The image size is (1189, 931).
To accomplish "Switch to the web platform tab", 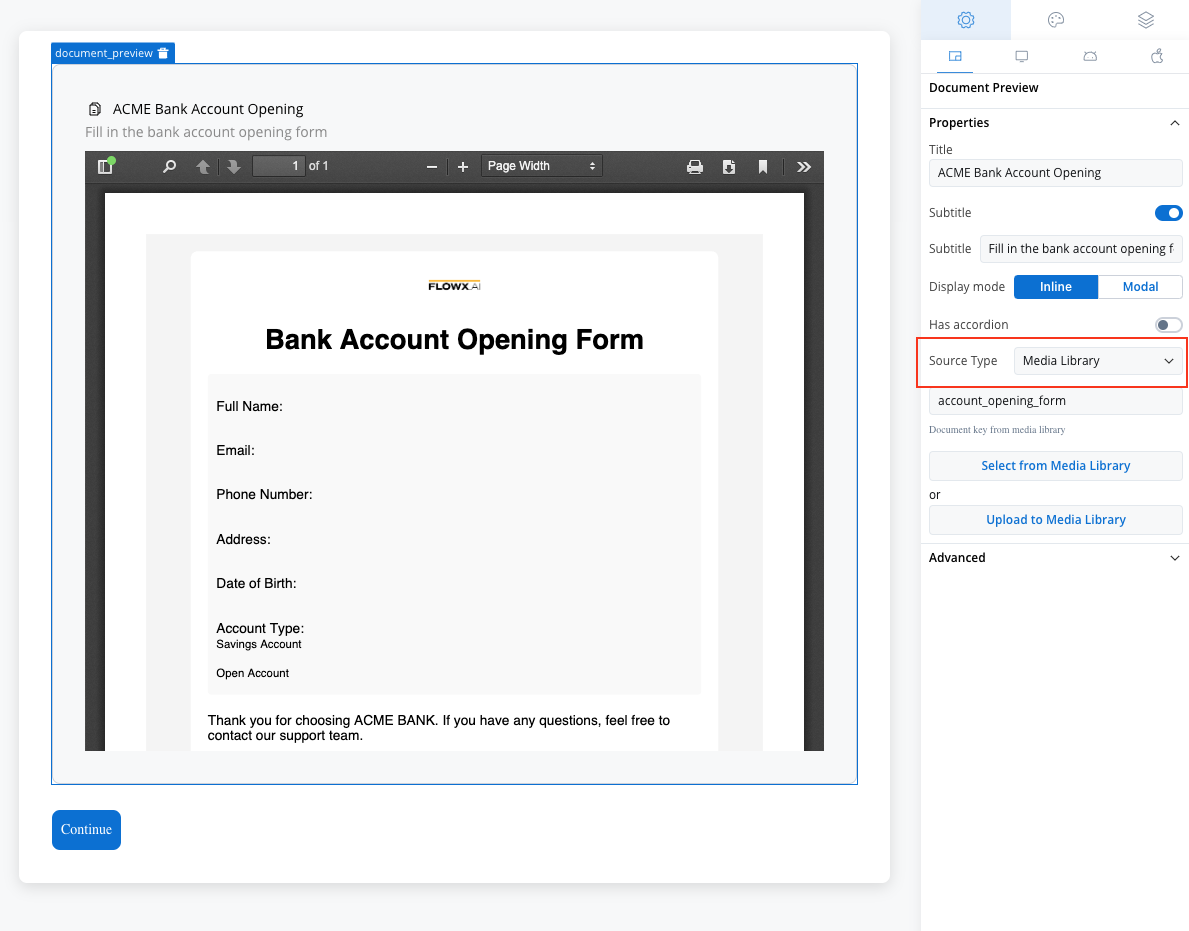I will pyautogui.click(x=955, y=56).
